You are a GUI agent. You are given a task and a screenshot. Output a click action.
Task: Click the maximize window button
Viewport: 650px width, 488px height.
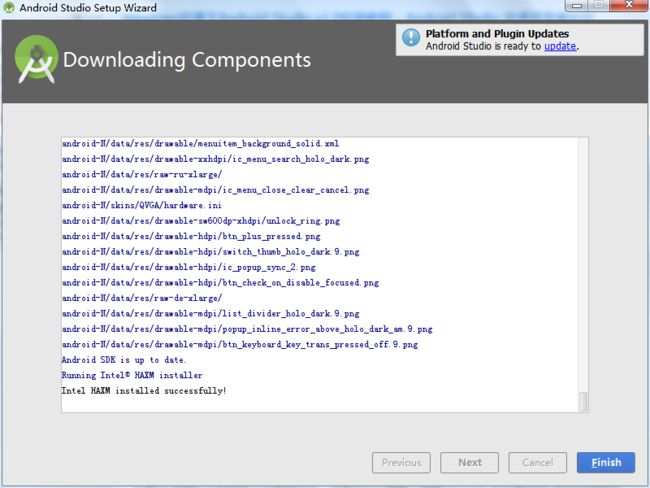pyautogui.click(x=599, y=5)
